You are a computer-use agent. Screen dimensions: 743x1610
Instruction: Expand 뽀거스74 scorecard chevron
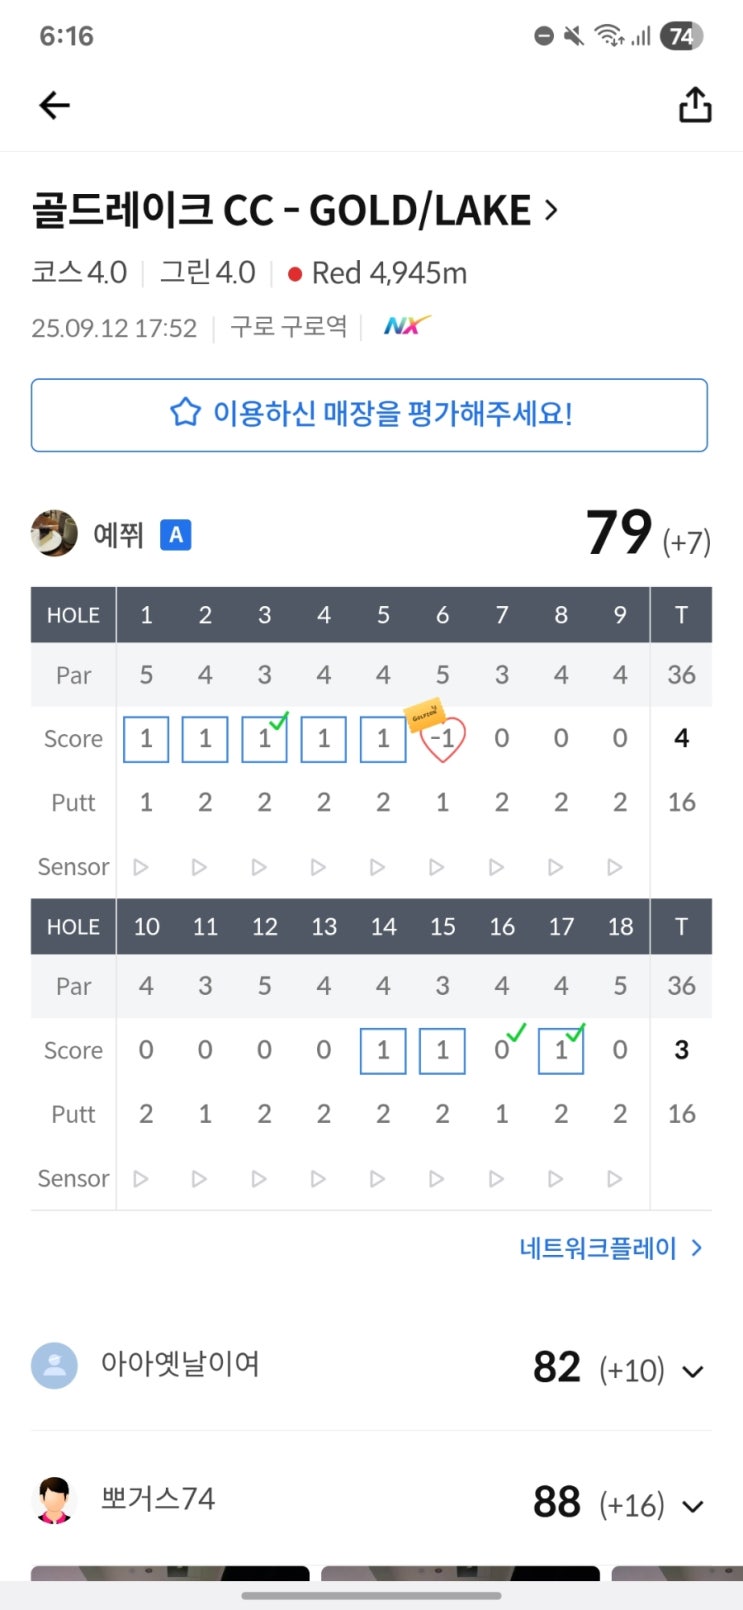pos(692,1505)
